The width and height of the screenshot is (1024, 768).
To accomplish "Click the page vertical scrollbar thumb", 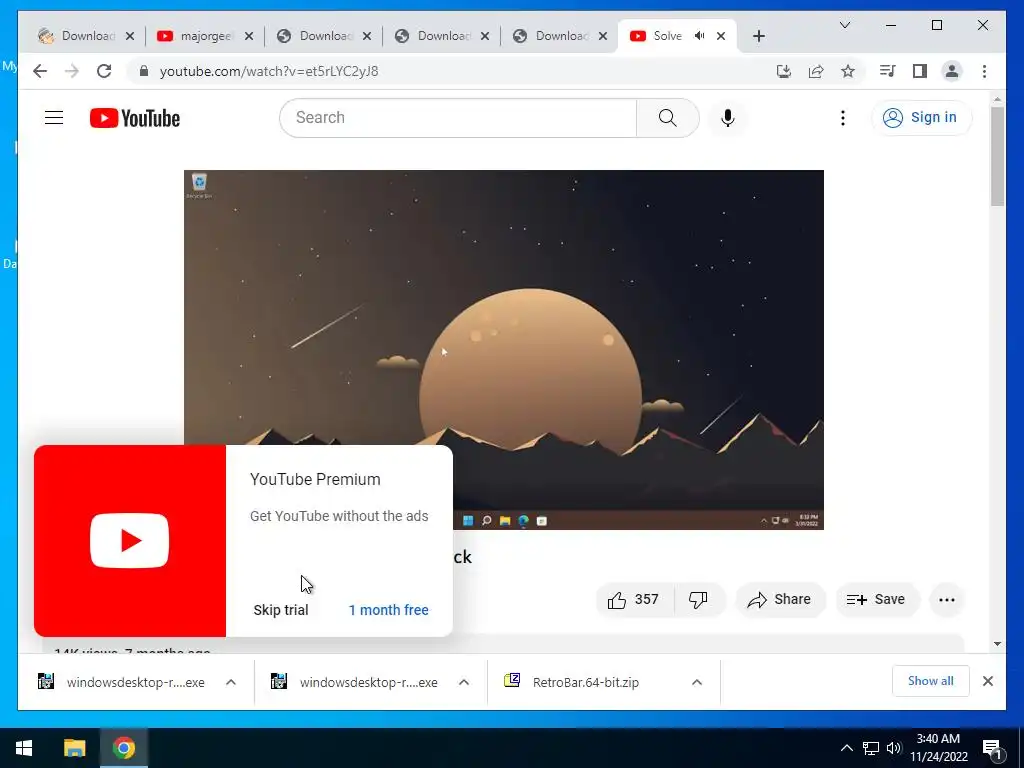I will [997, 155].
